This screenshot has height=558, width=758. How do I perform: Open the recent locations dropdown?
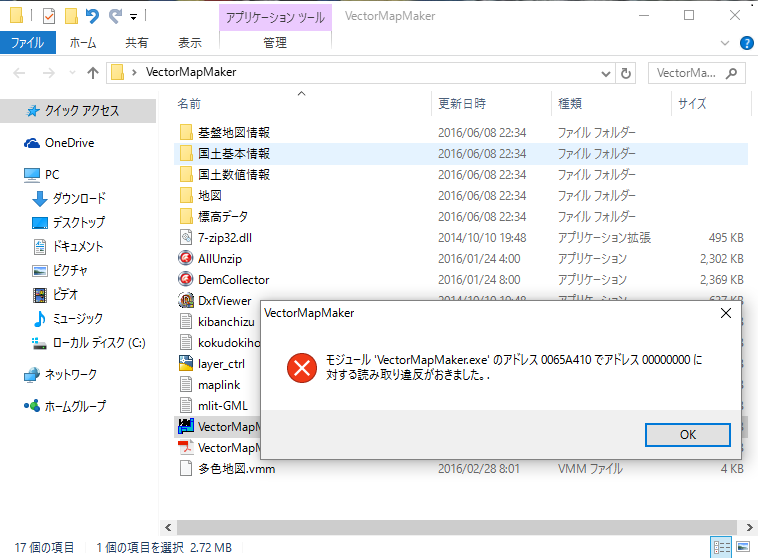tap(73, 73)
